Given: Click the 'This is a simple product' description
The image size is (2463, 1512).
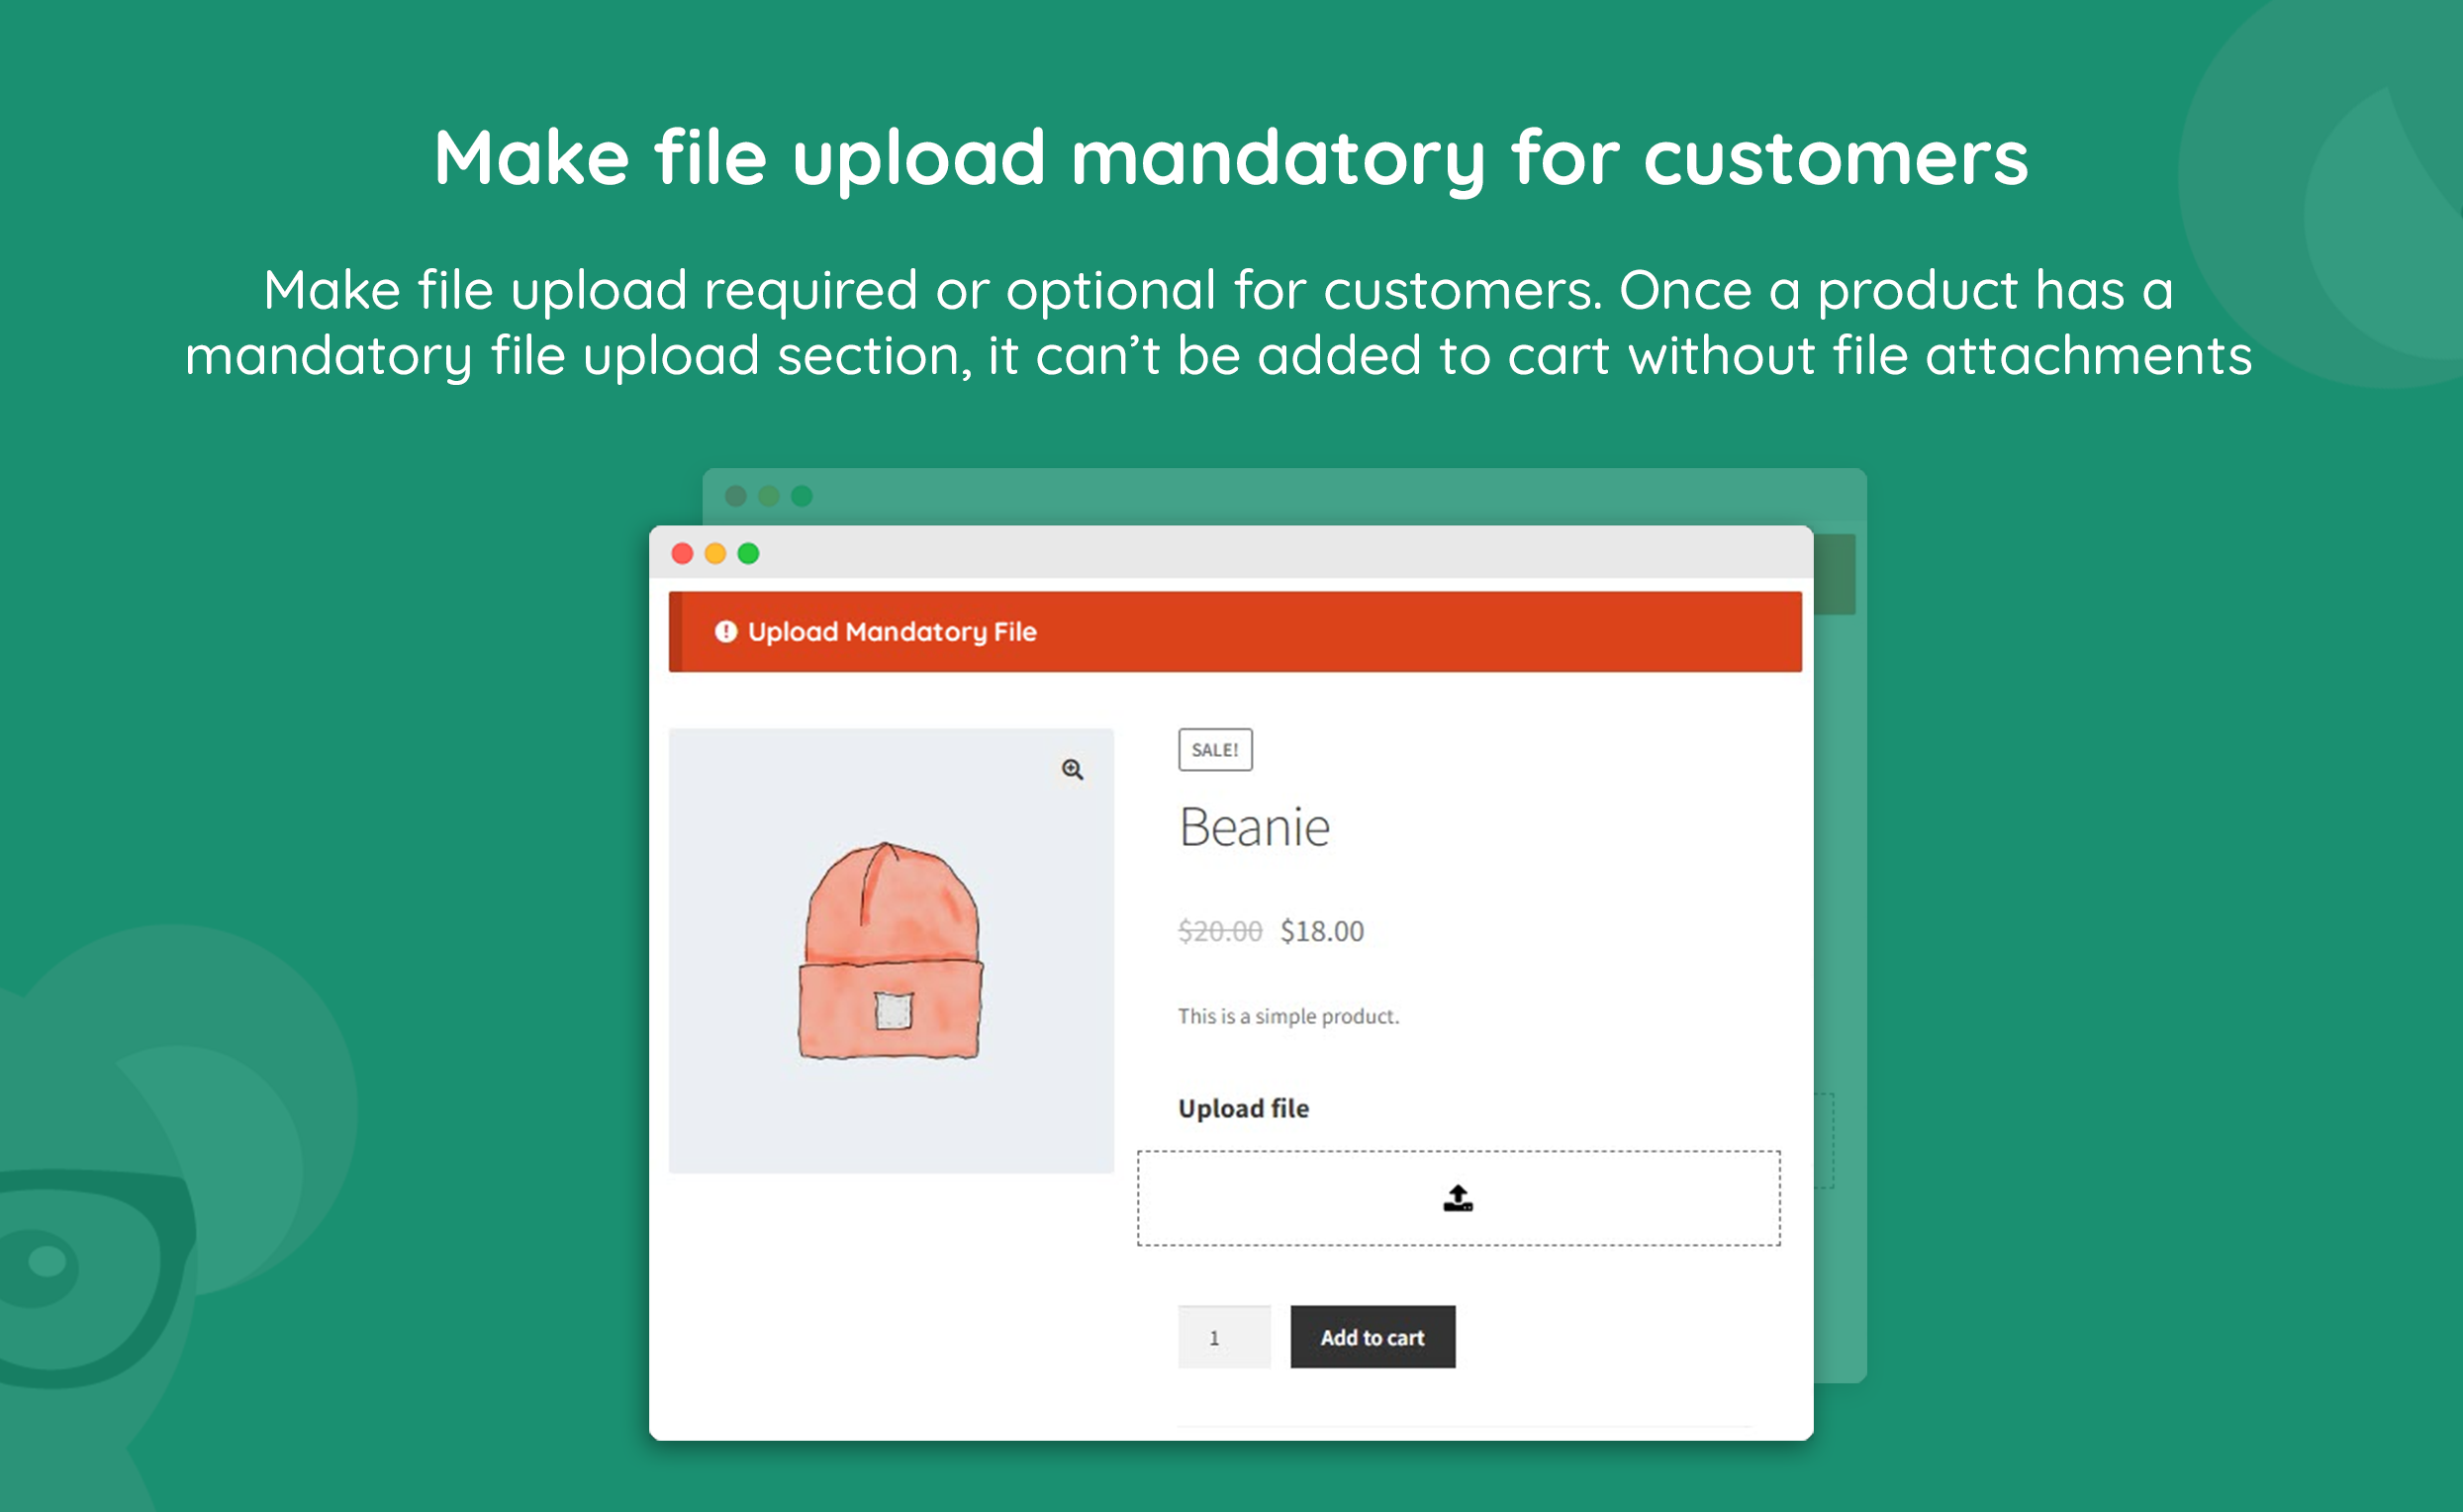Looking at the screenshot, I should (x=1288, y=1016).
